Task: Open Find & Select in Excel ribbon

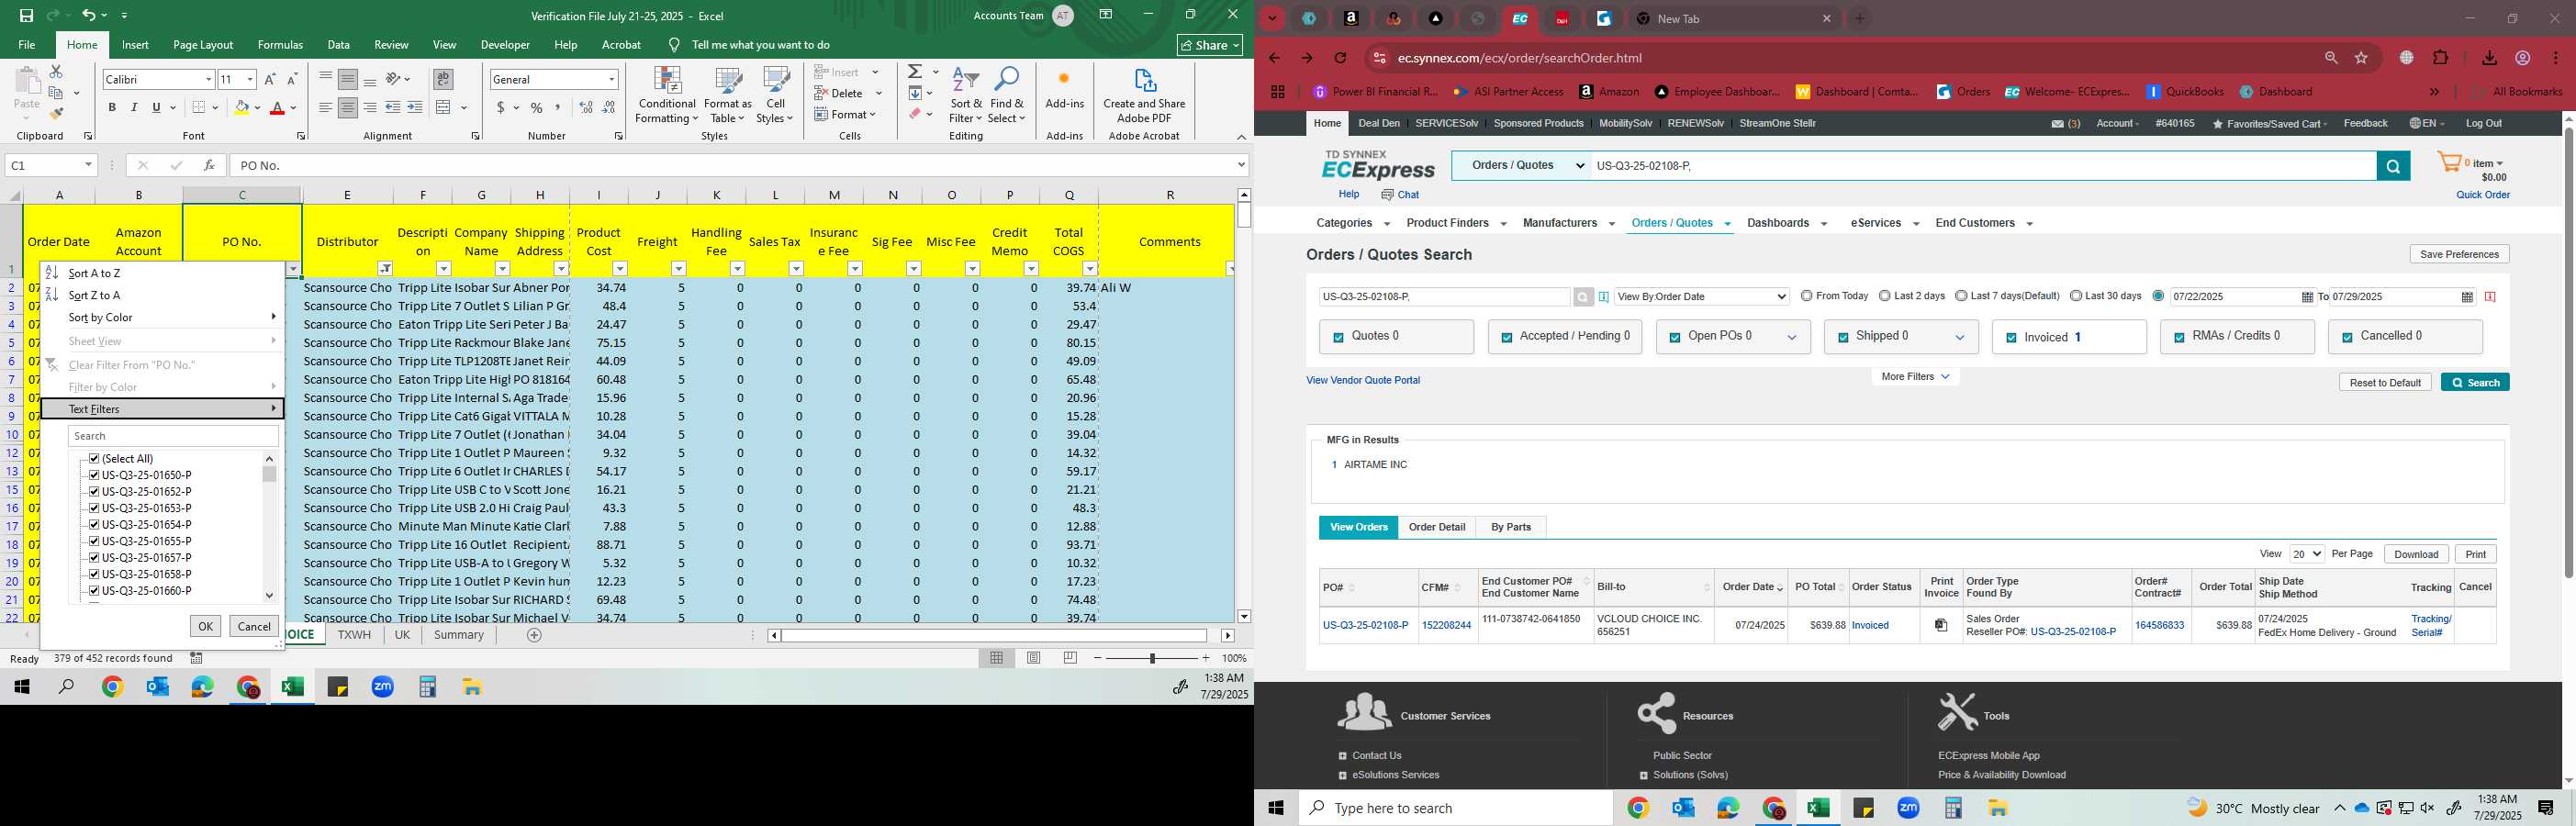Action: (1007, 96)
